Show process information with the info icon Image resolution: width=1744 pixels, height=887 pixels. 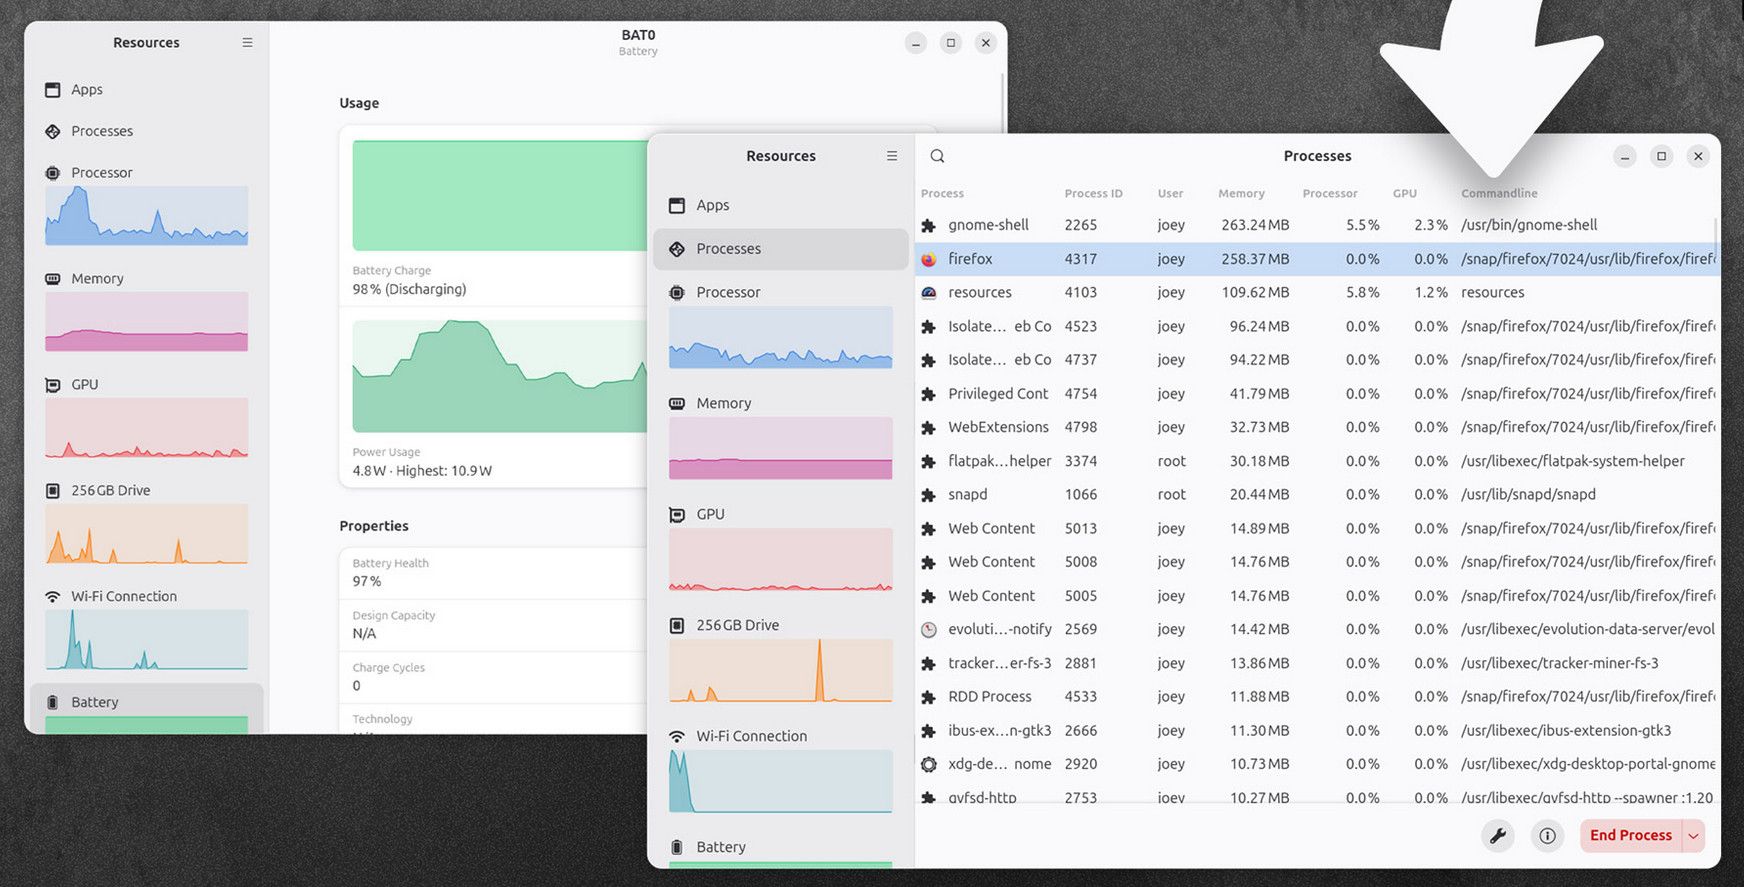pos(1547,836)
